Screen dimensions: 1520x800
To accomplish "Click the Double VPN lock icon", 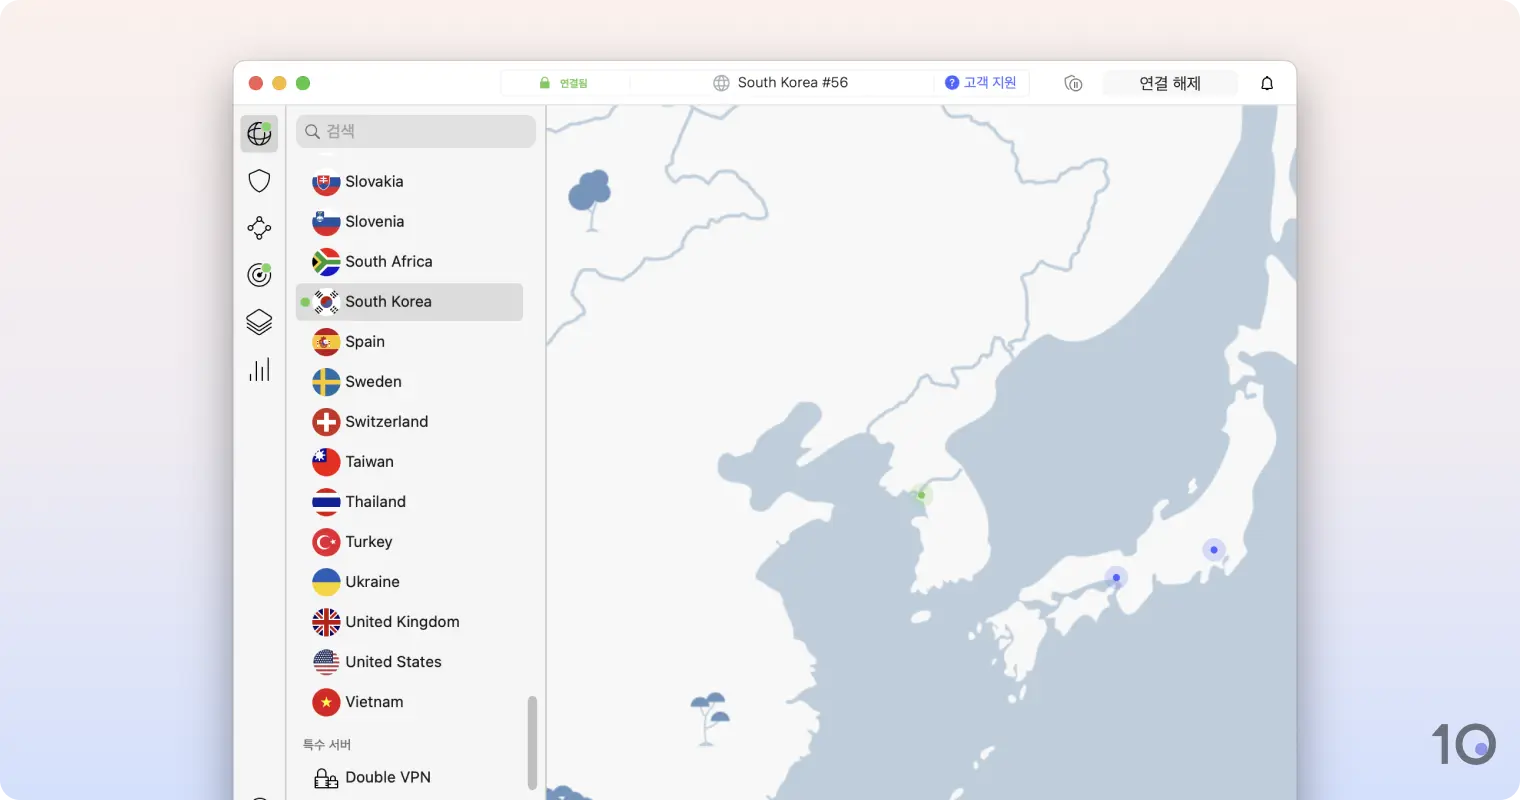I will pyautogui.click(x=326, y=778).
